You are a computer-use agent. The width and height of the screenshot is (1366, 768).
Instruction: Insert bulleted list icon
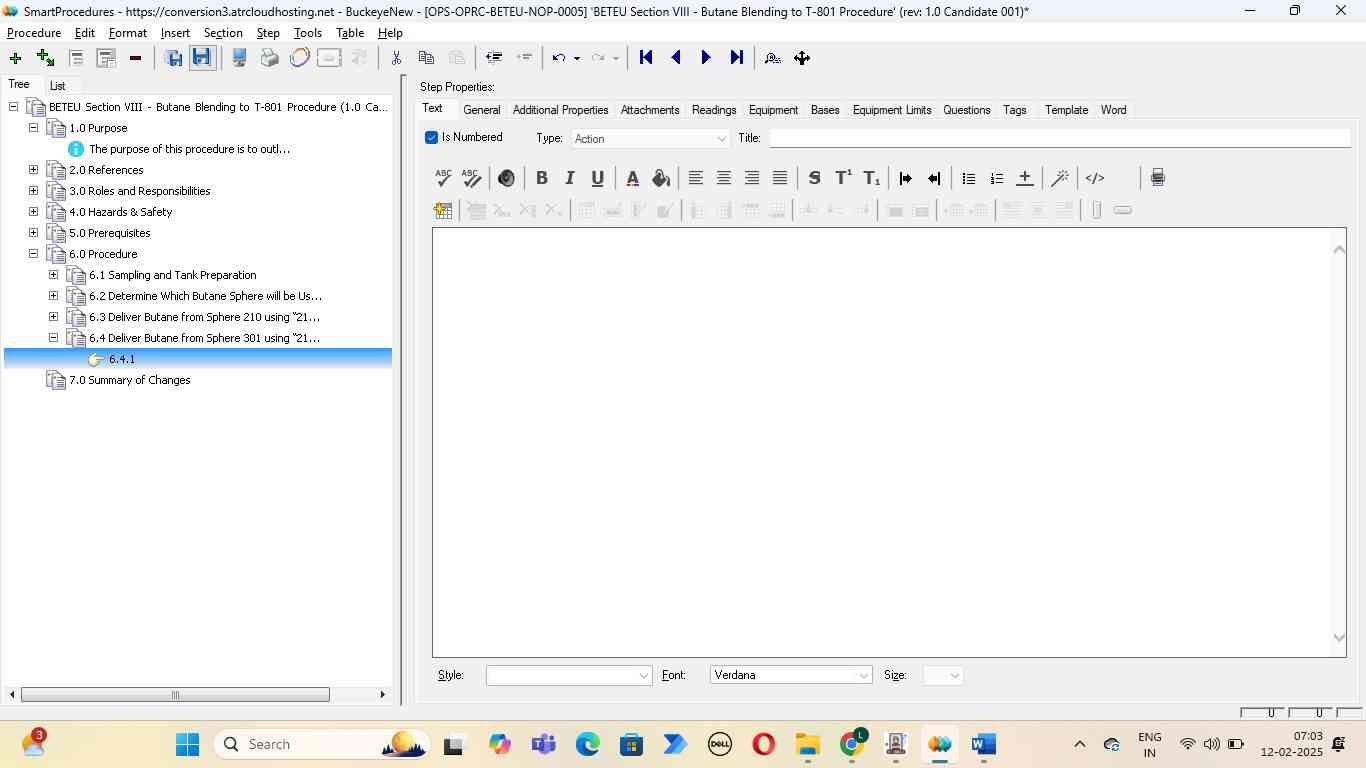click(968, 178)
